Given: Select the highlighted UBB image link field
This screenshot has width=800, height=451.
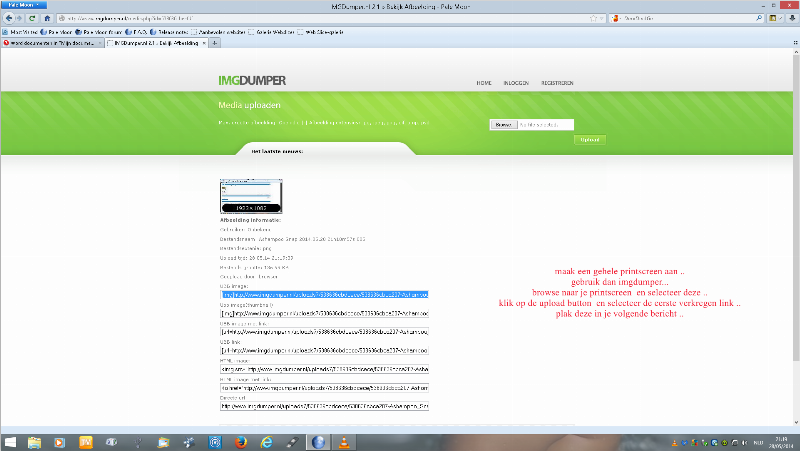Looking at the screenshot, I should click(x=324, y=295).
